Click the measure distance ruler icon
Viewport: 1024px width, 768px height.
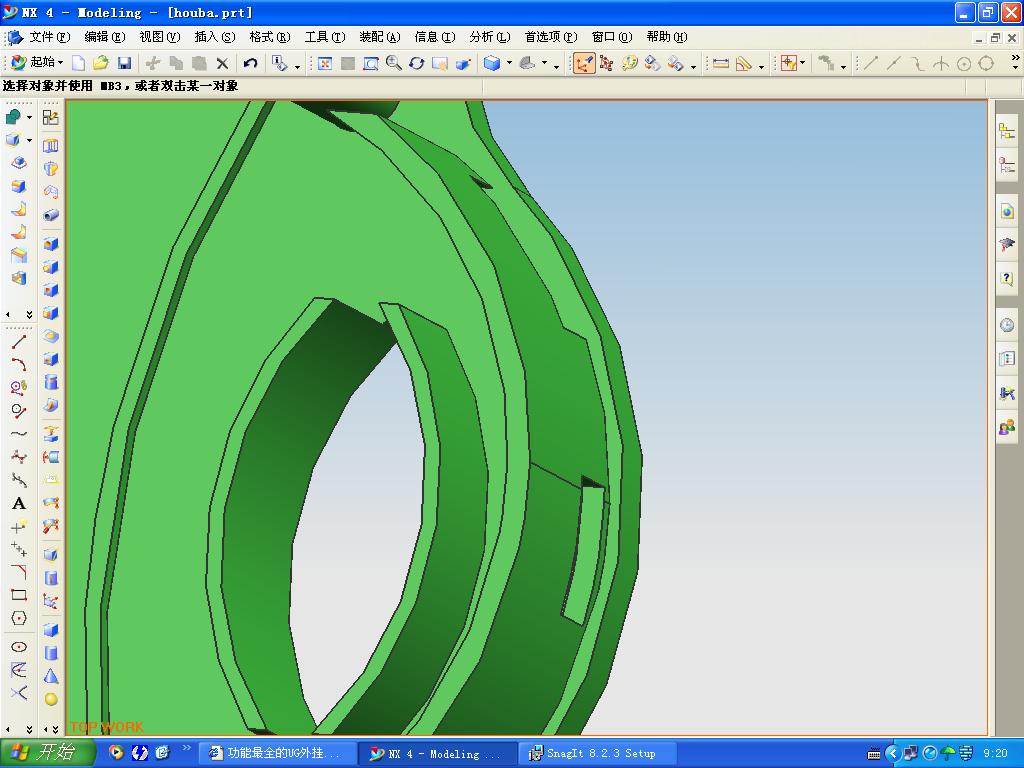(x=721, y=63)
